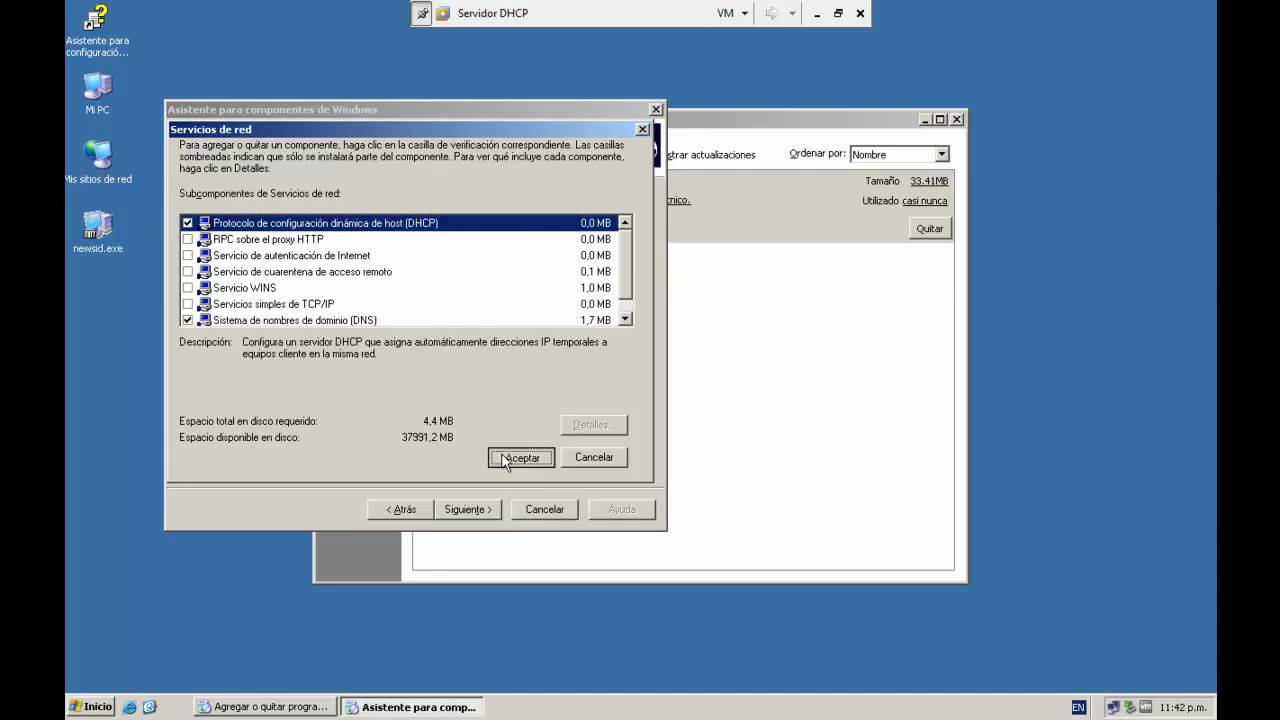Select the newsid.exe desktop icon
Screen dimensions: 1280x720
point(98,232)
